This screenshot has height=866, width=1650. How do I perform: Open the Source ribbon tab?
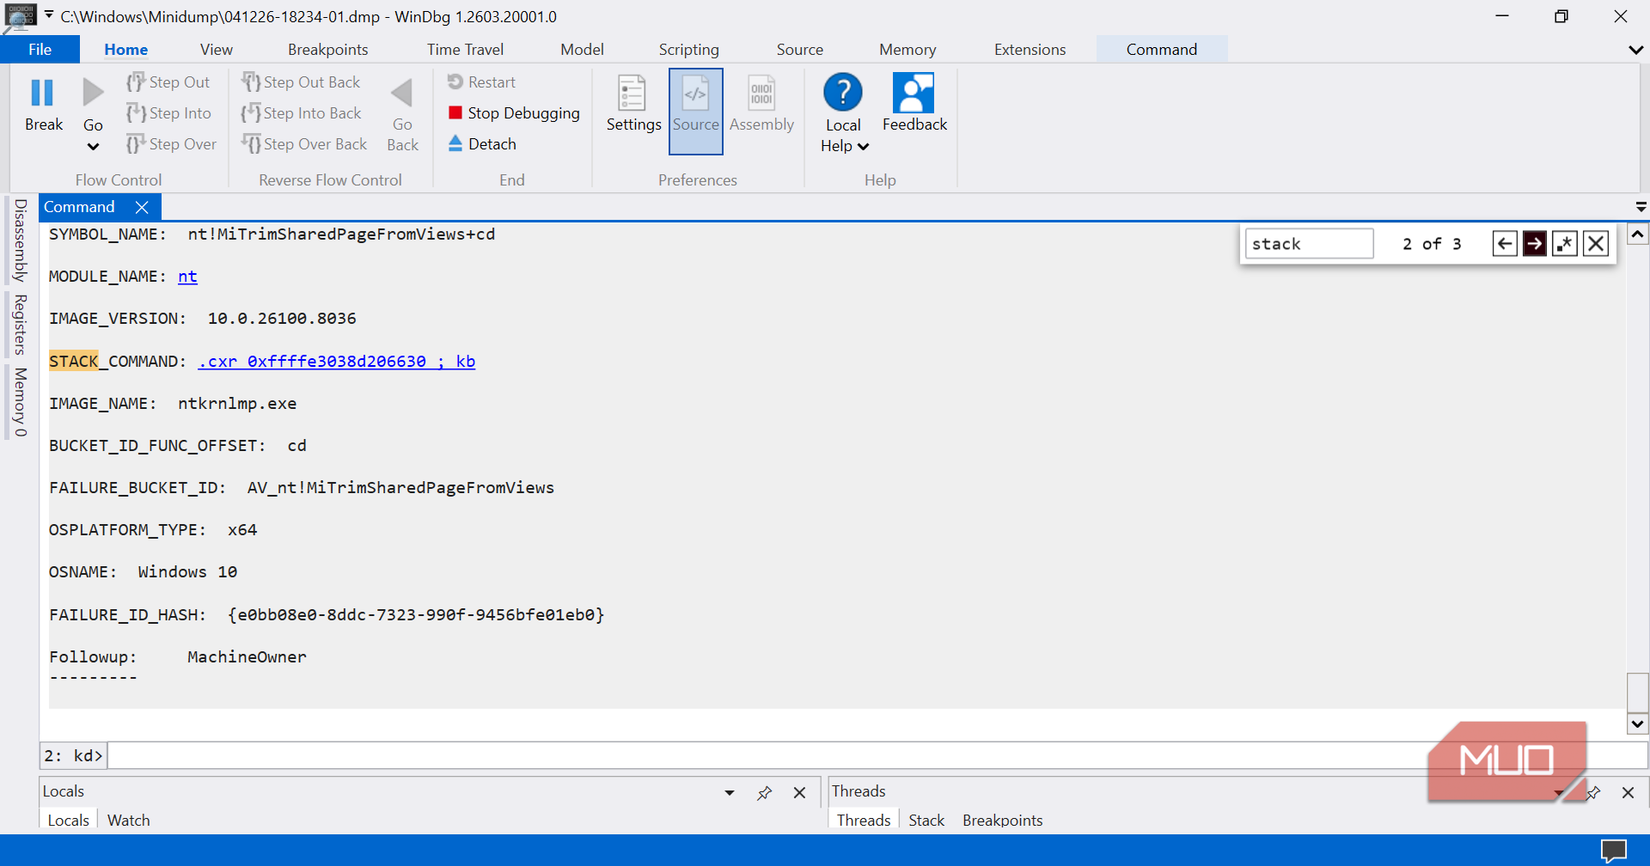coord(800,49)
